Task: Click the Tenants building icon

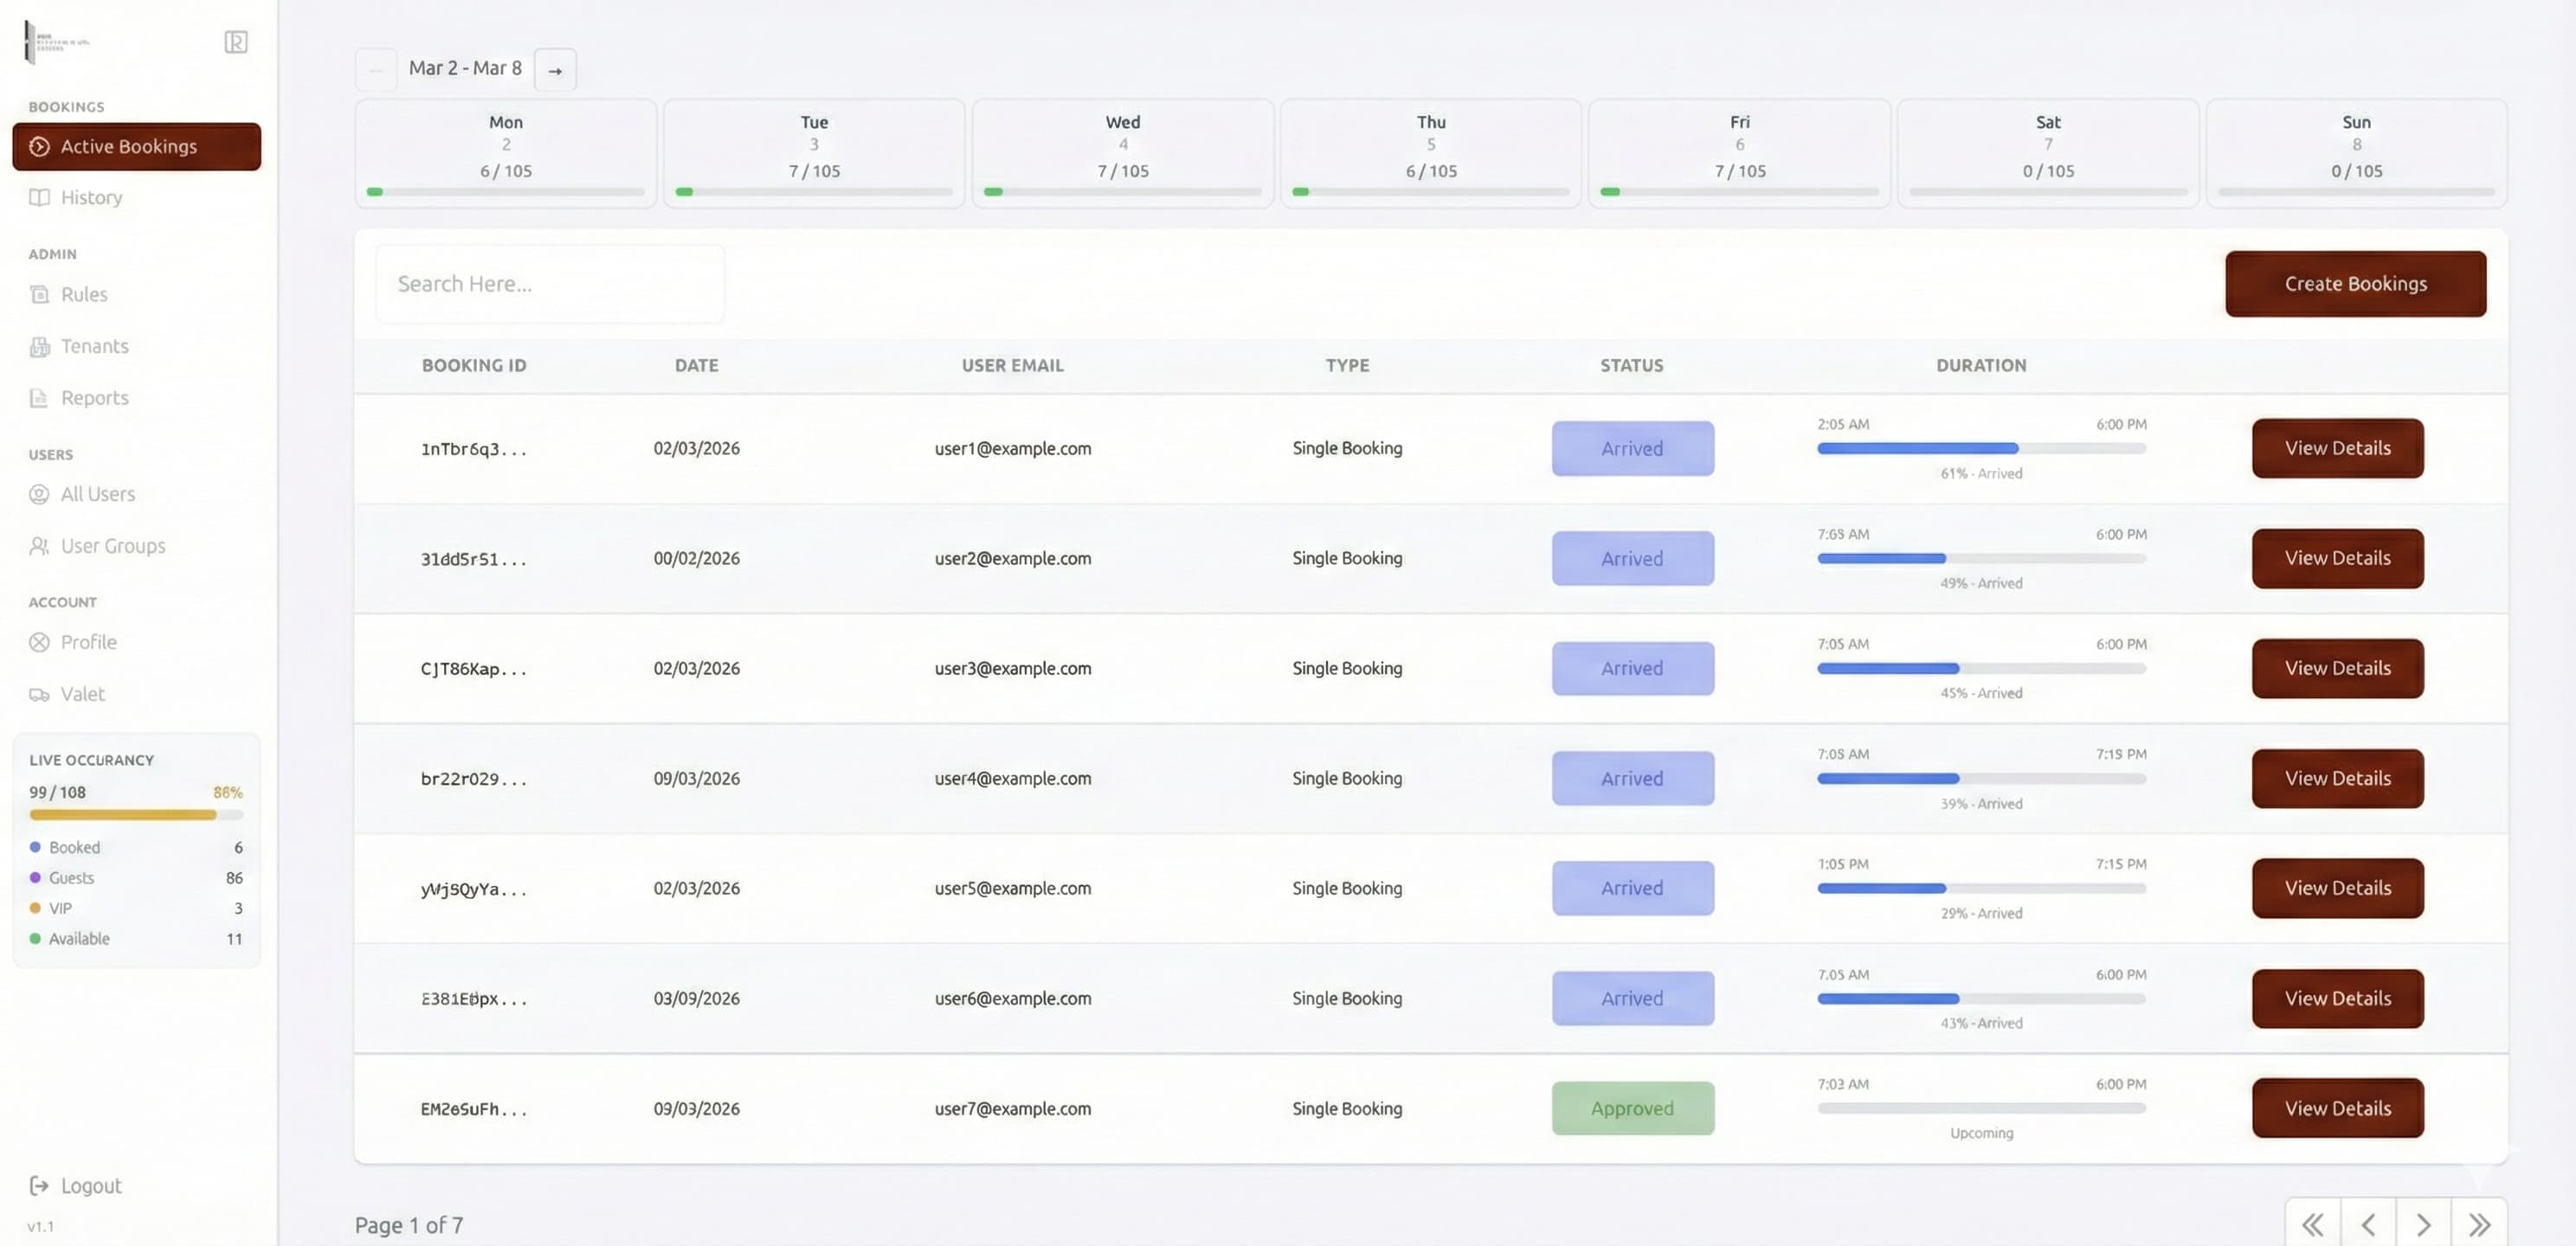Action: pos(39,346)
